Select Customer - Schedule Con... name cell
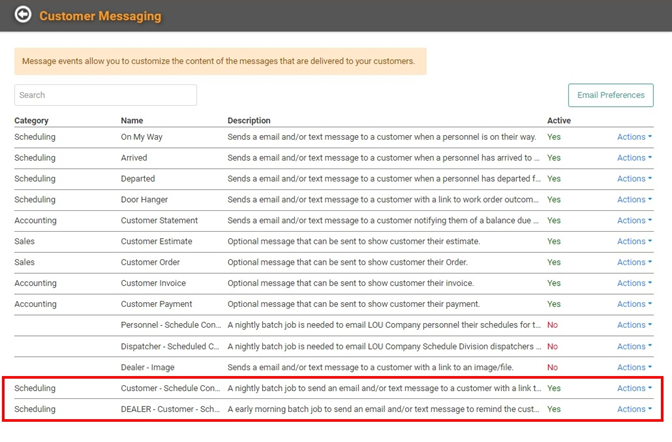The width and height of the screenshot is (672, 442). click(170, 388)
